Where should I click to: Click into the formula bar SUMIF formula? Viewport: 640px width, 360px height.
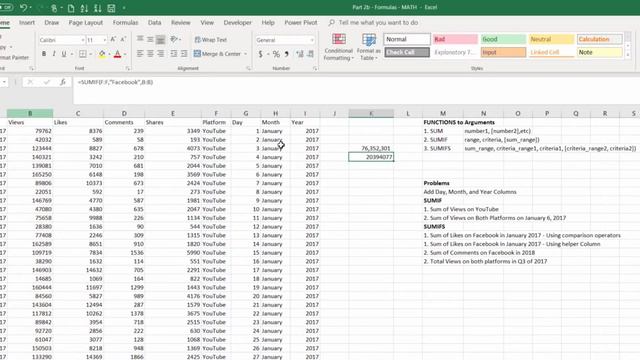[x=116, y=82]
